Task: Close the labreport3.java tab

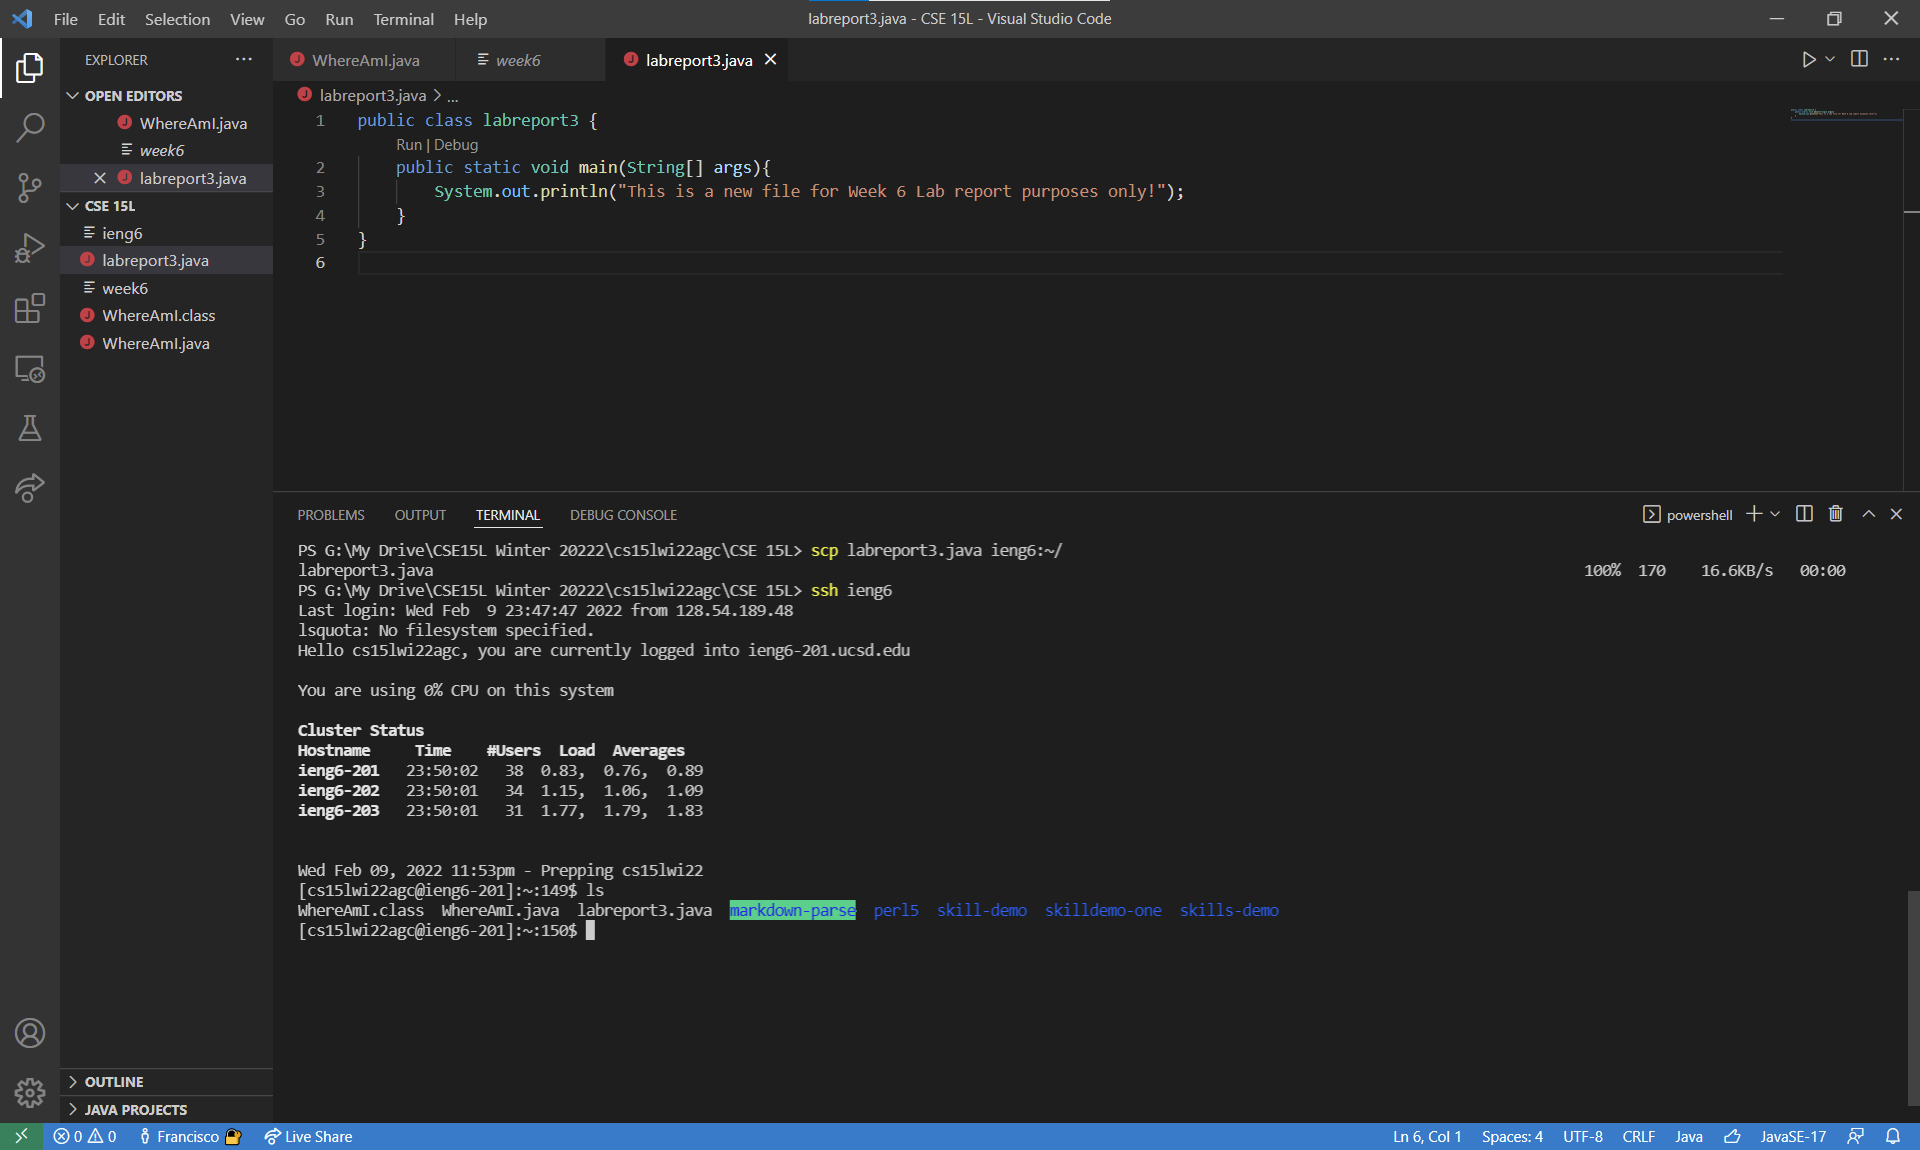Action: [771, 60]
